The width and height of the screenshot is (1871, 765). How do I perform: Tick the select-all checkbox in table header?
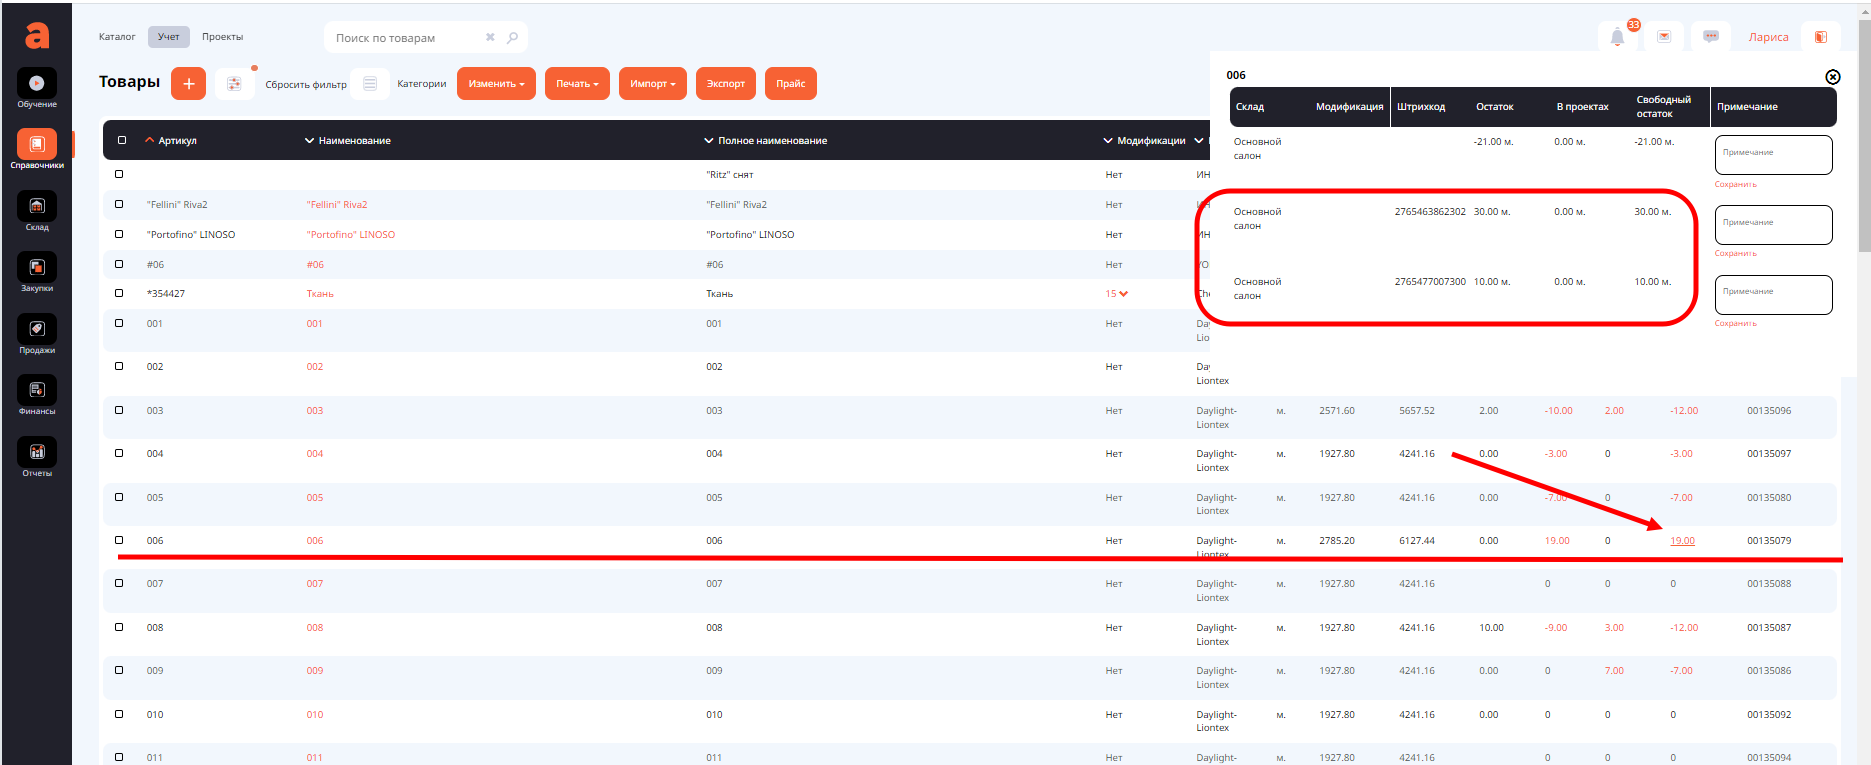click(122, 140)
